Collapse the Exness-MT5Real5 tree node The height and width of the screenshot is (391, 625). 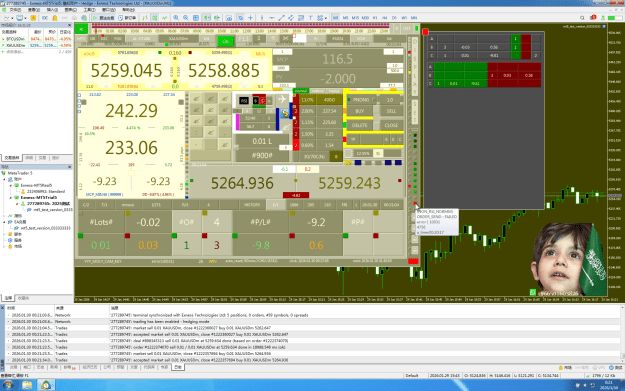(x=11, y=185)
